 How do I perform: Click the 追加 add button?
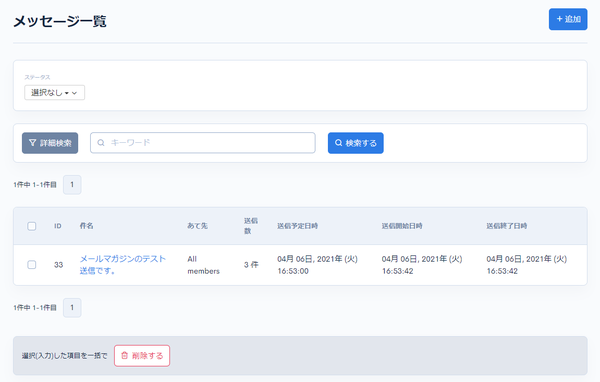[568, 19]
